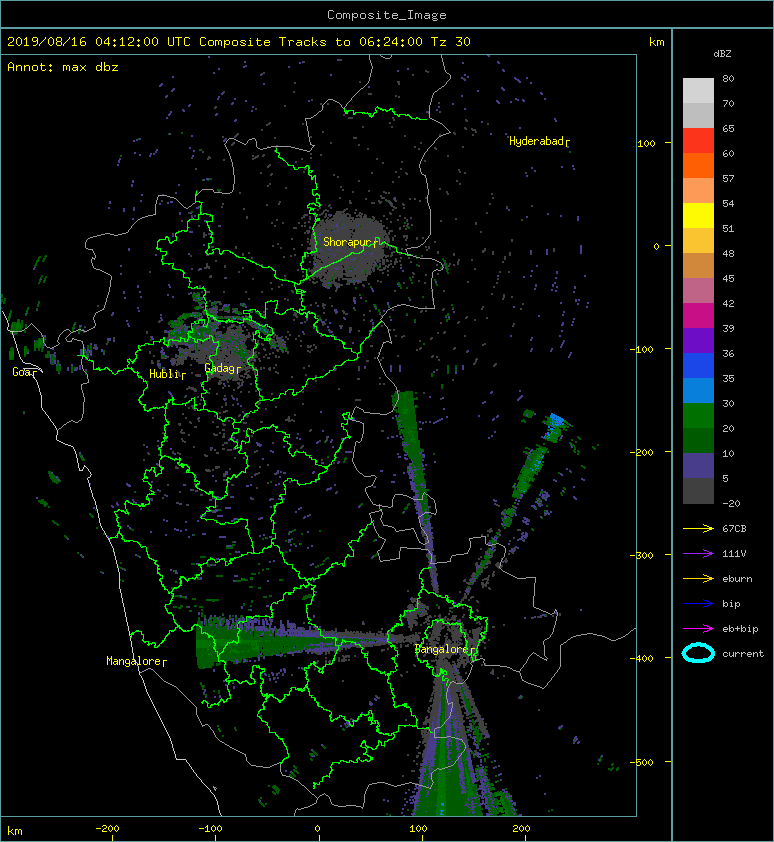Click the 42 dBZ magenta swatch
The height and width of the screenshot is (842, 774).
pos(698,316)
